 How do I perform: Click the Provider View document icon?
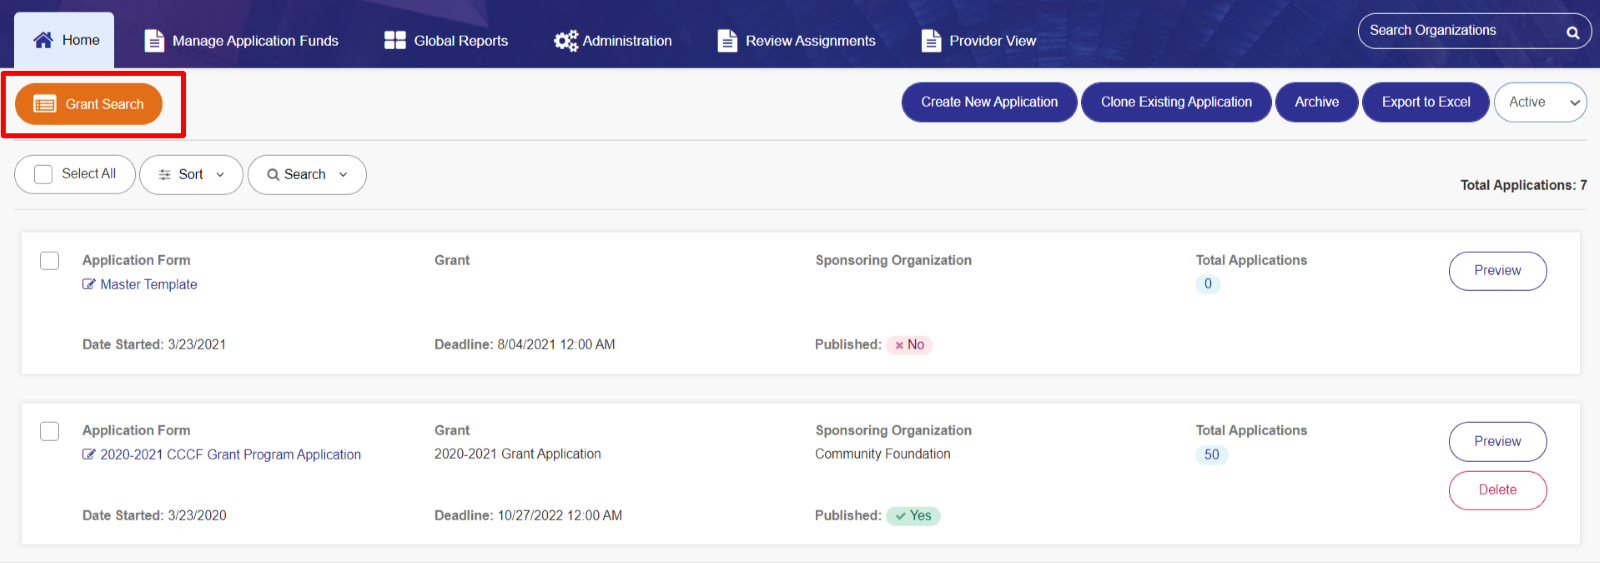pyautogui.click(x=931, y=40)
